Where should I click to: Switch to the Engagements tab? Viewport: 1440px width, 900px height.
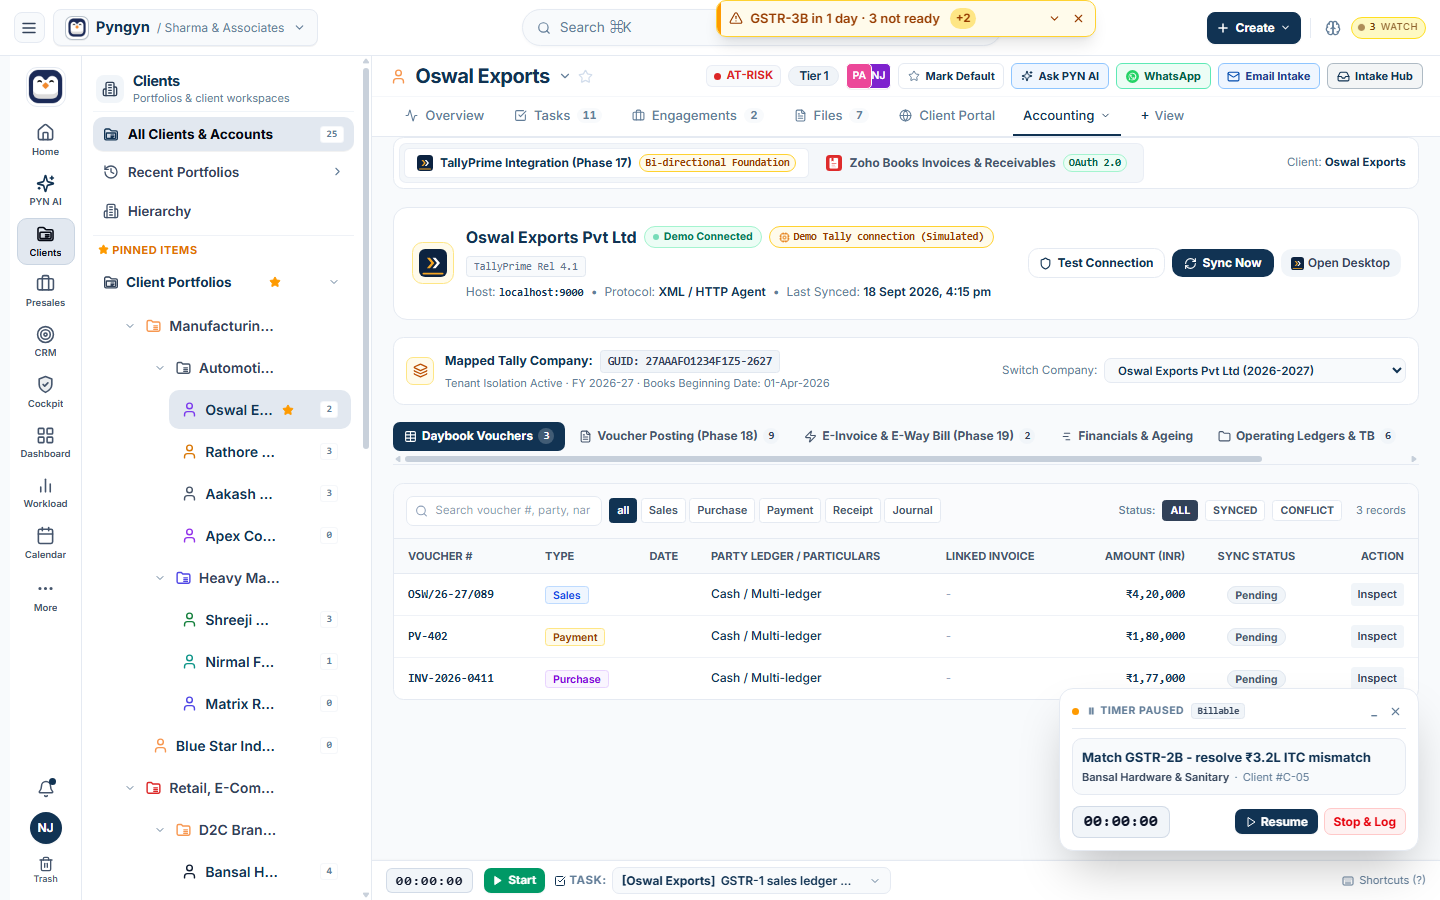[x=696, y=116]
